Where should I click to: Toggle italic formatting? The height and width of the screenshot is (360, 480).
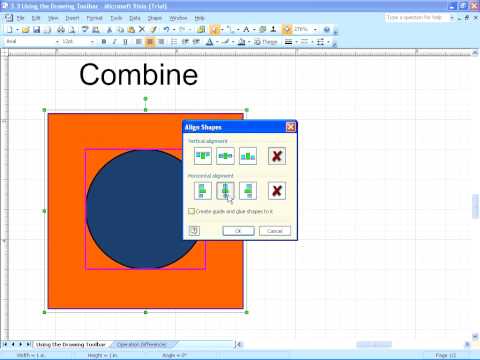(114, 42)
